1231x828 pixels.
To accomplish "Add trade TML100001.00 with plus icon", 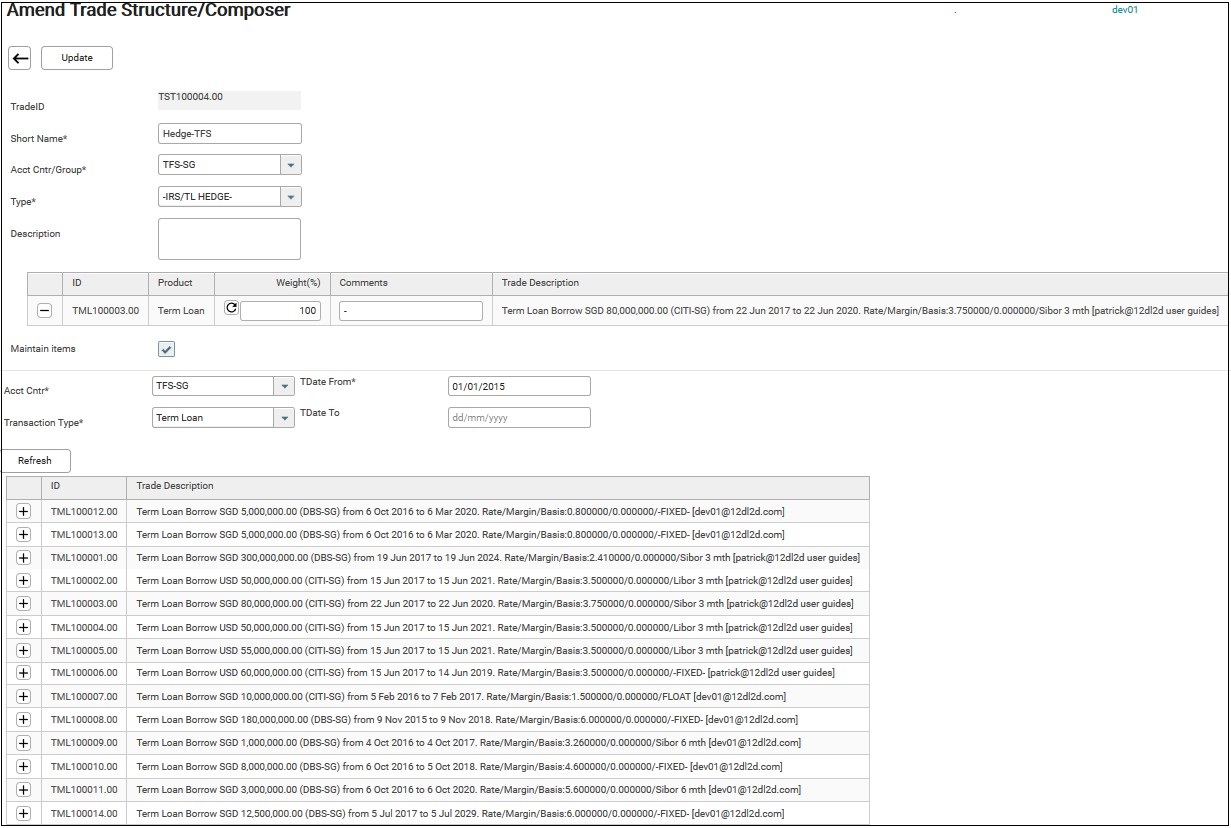I will click(x=24, y=558).
